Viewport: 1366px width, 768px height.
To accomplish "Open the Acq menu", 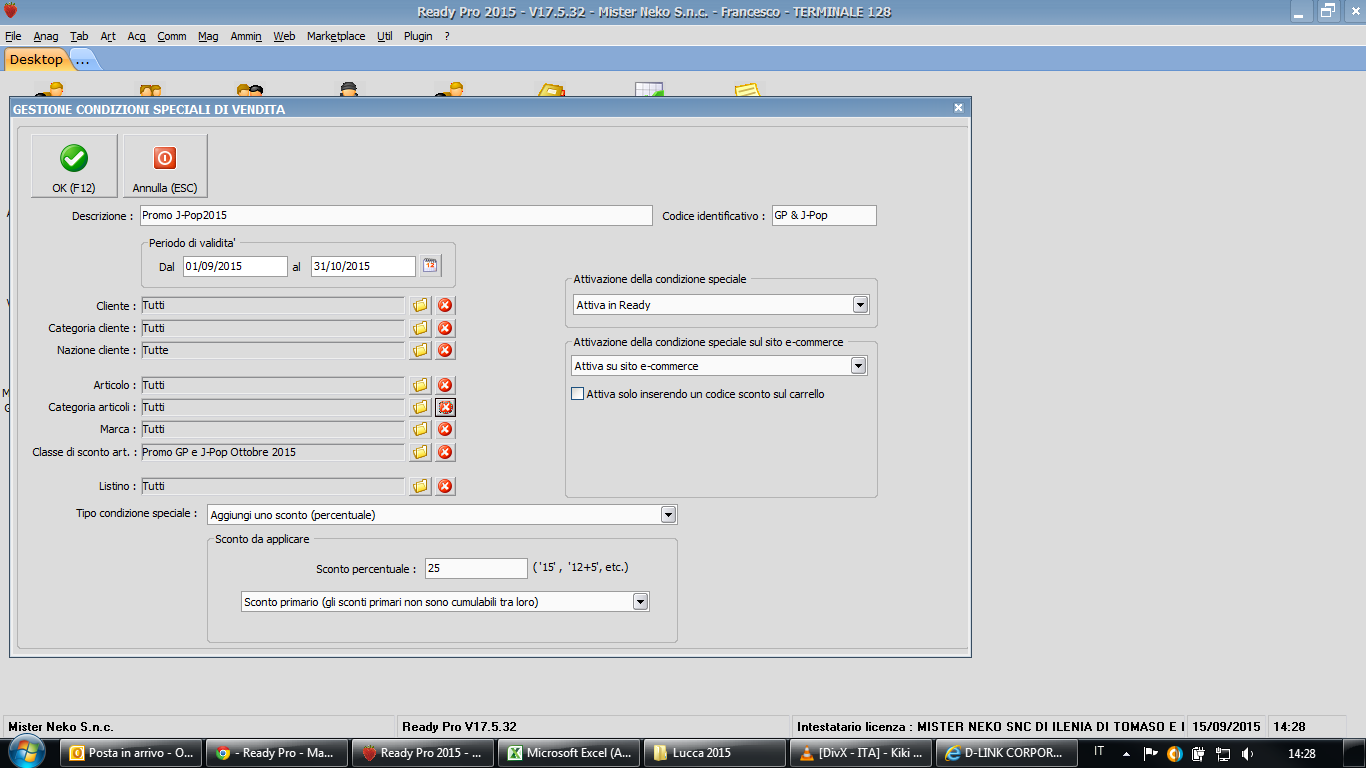I will coord(137,36).
